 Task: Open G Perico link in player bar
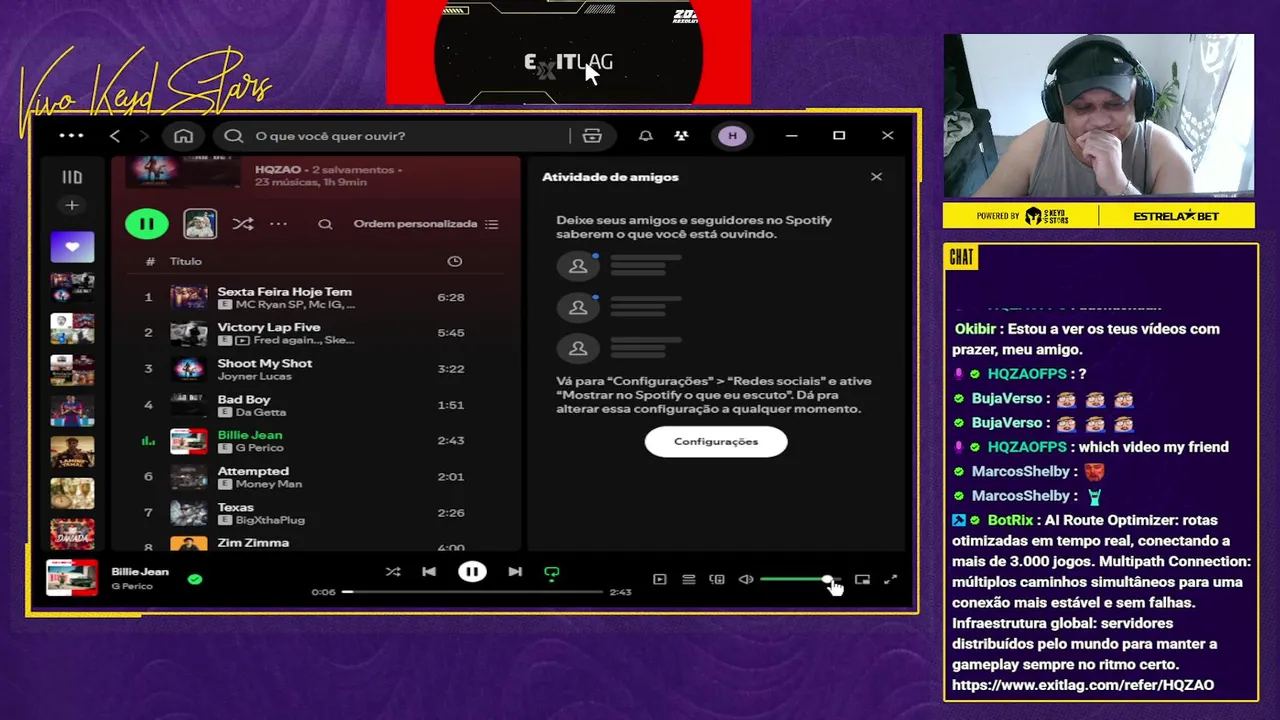pyautogui.click(x=132, y=586)
